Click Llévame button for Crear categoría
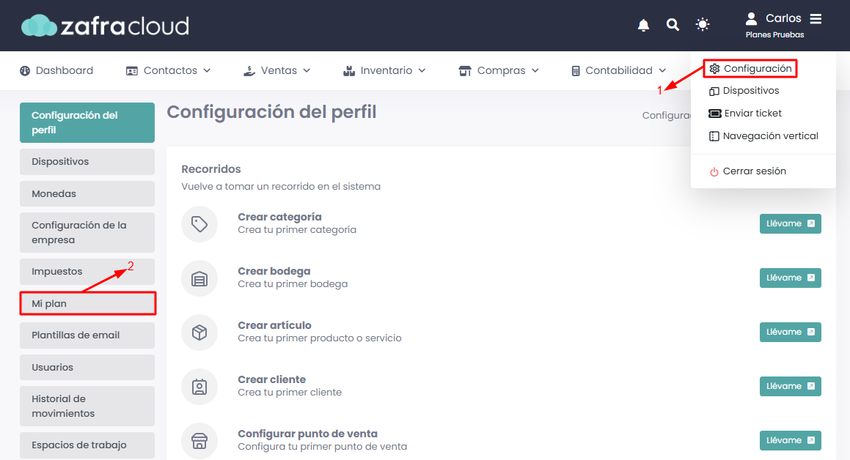Image resolution: width=850 pixels, height=460 pixels. pos(790,224)
